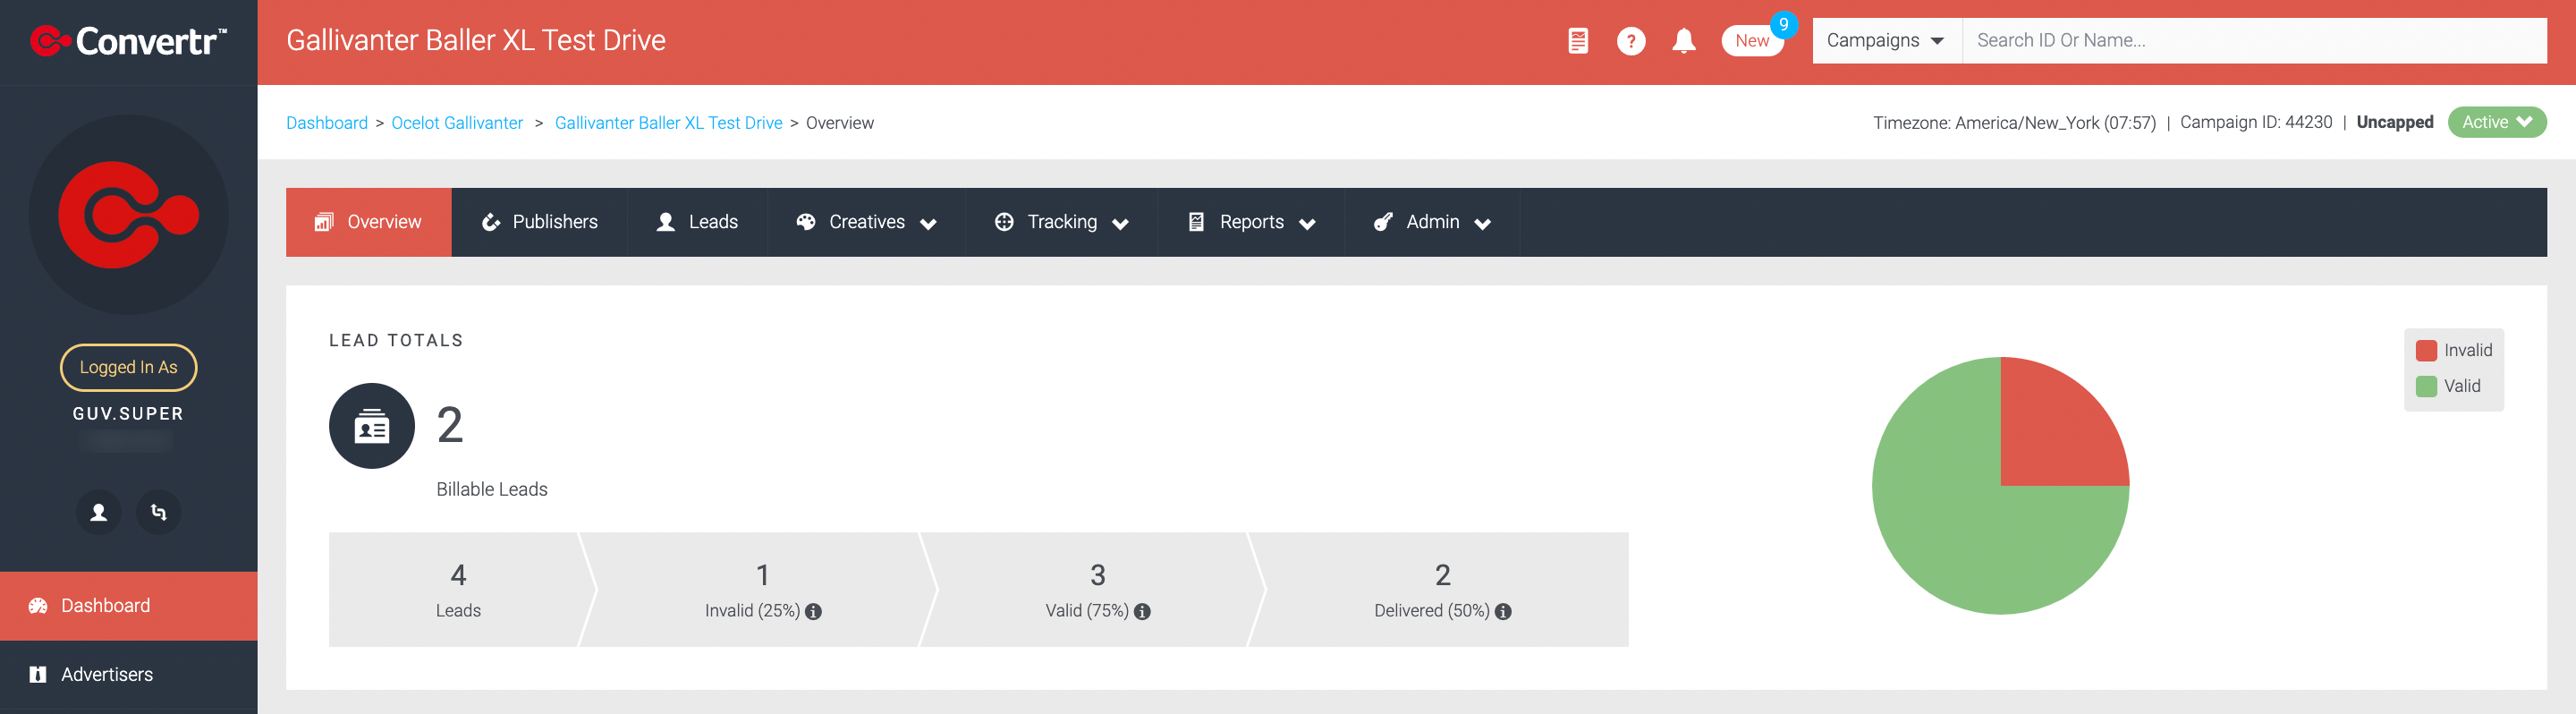Click the blue 9 notification badge
This screenshot has width=2576, height=714.
pos(1783,25)
